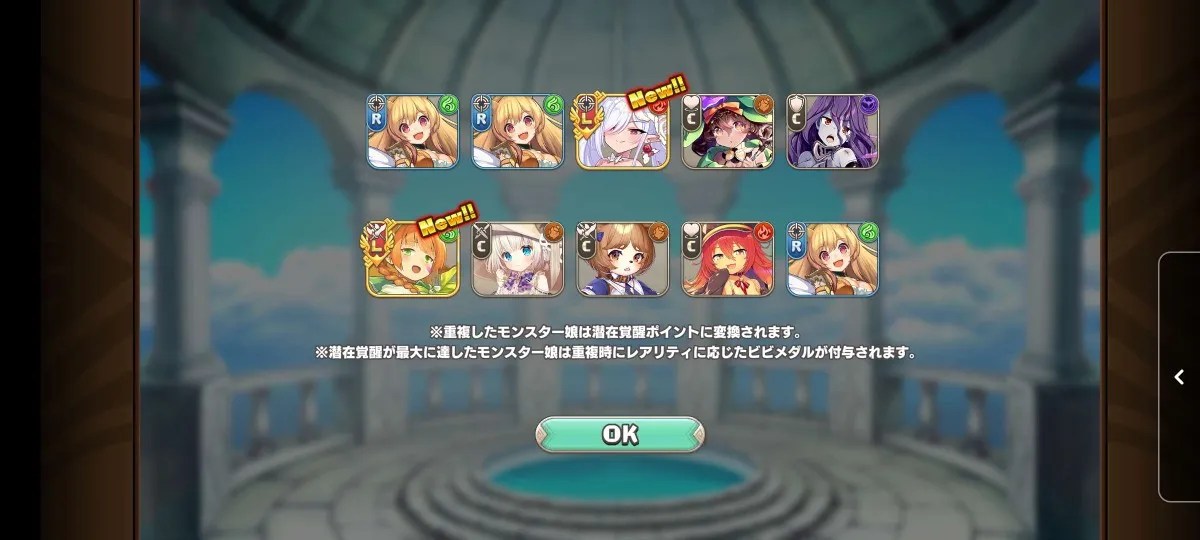
Task: Expand the side panel arrow on right edge
Action: click(1179, 377)
